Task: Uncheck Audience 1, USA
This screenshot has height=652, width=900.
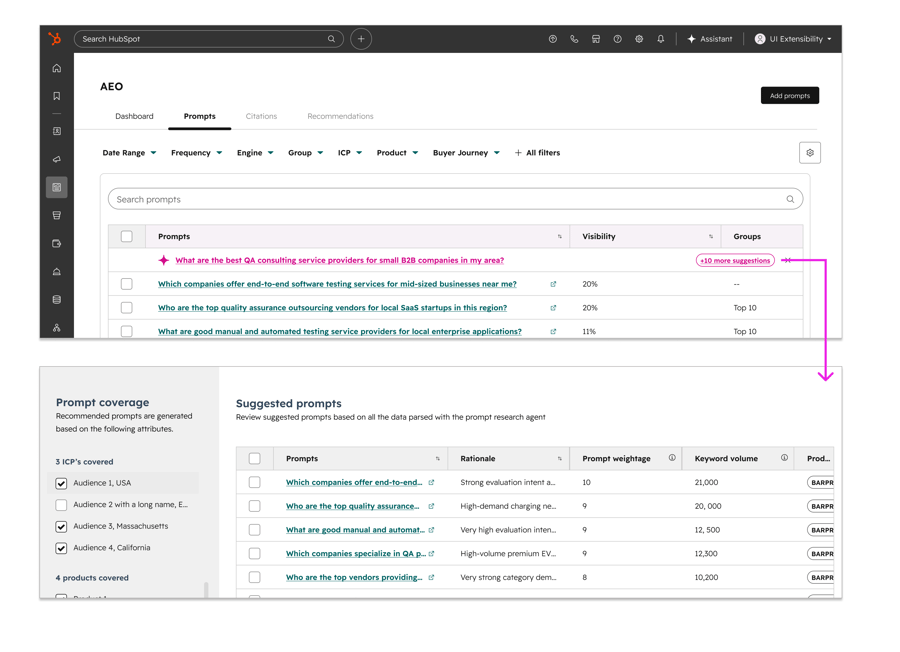Action: click(61, 483)
